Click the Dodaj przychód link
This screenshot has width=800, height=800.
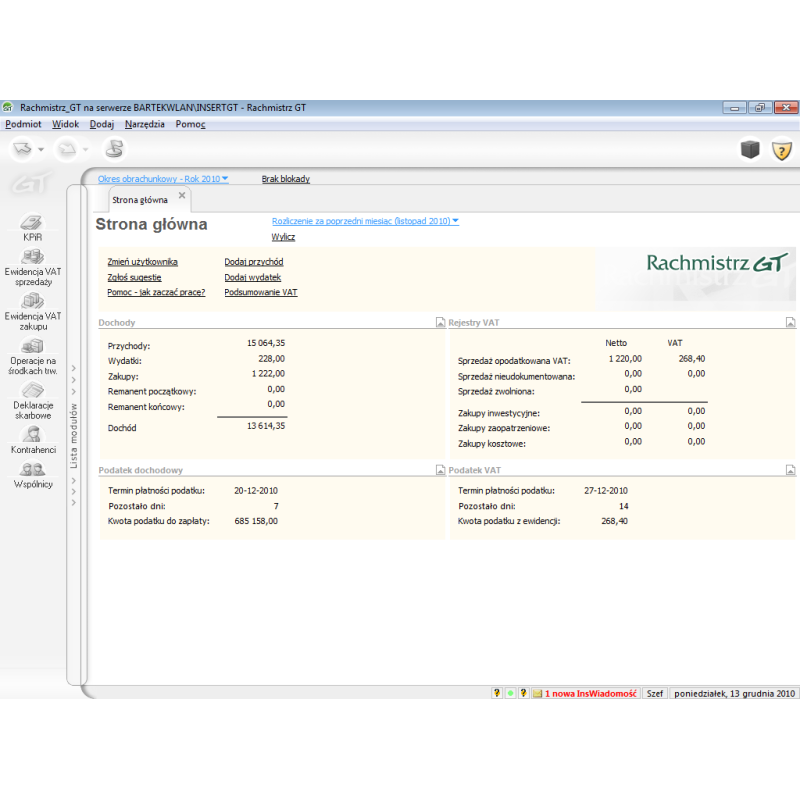[253, 262]
